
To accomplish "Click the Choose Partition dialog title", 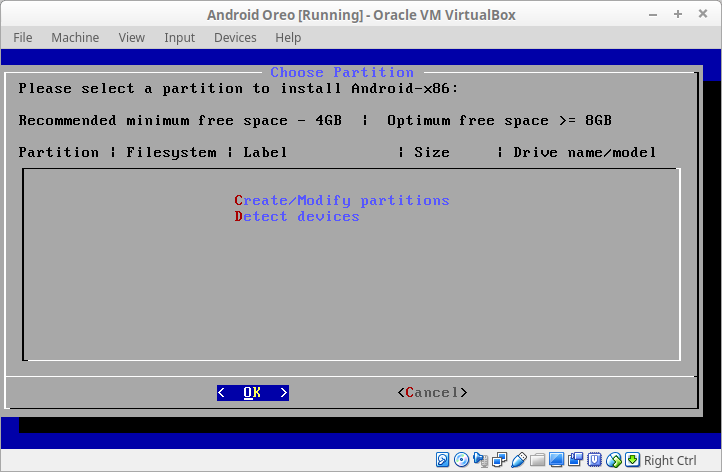I will click(x=342, y=72).
